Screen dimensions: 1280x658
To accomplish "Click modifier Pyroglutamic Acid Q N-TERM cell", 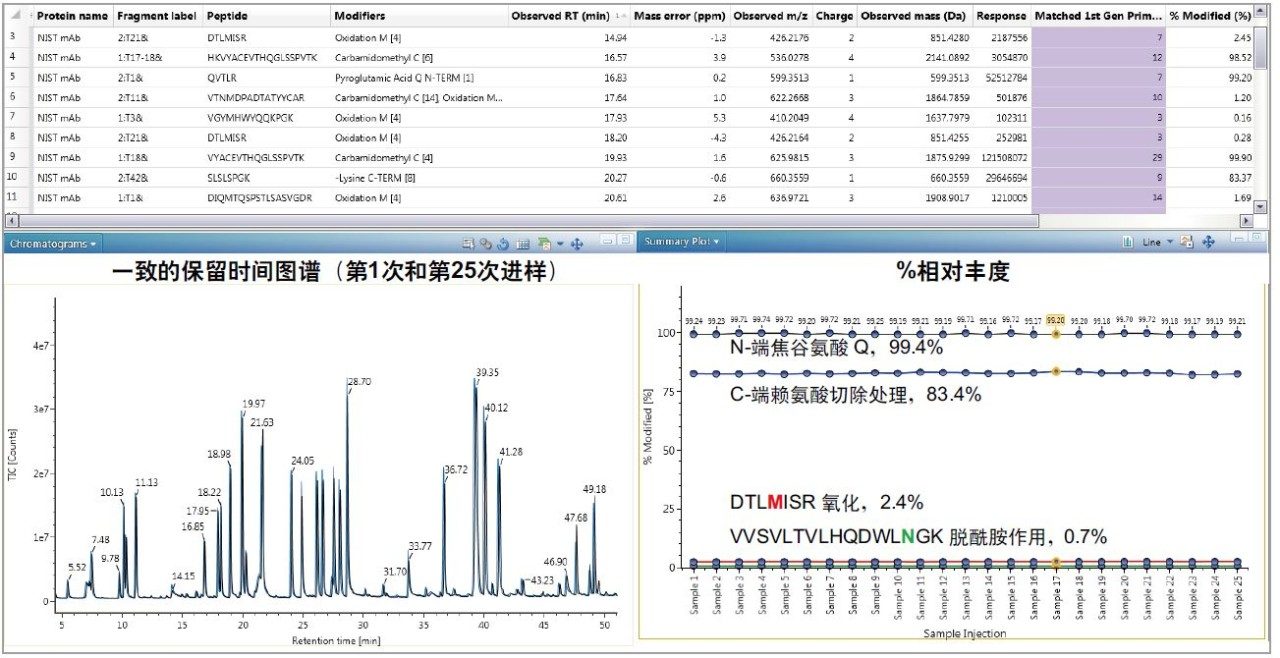I will tap(419, 77).
